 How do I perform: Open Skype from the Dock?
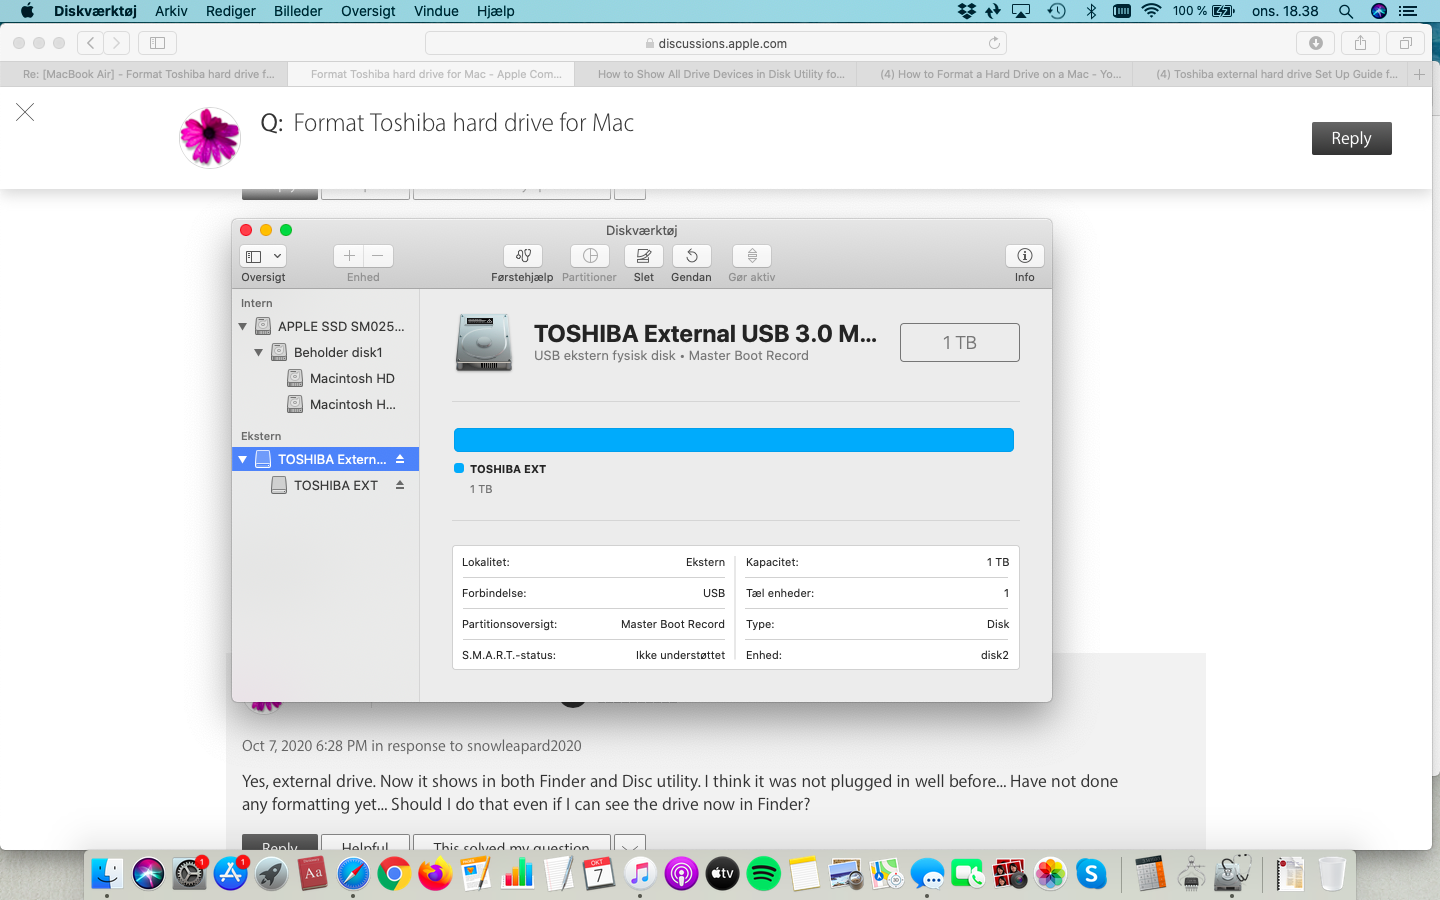[x=1092, y=874]
